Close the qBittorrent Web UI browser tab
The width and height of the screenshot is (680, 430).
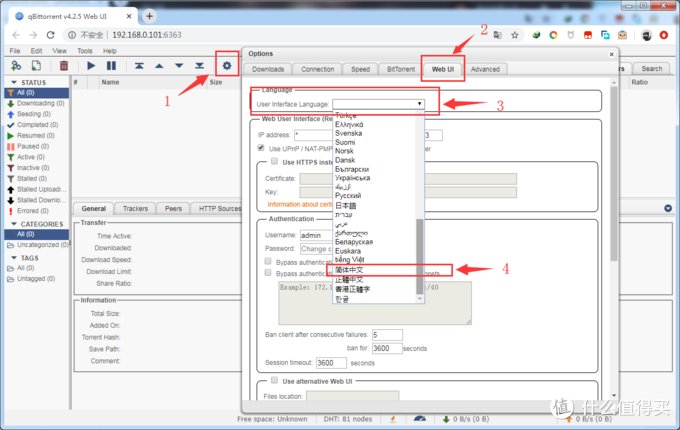pos(129,16)
